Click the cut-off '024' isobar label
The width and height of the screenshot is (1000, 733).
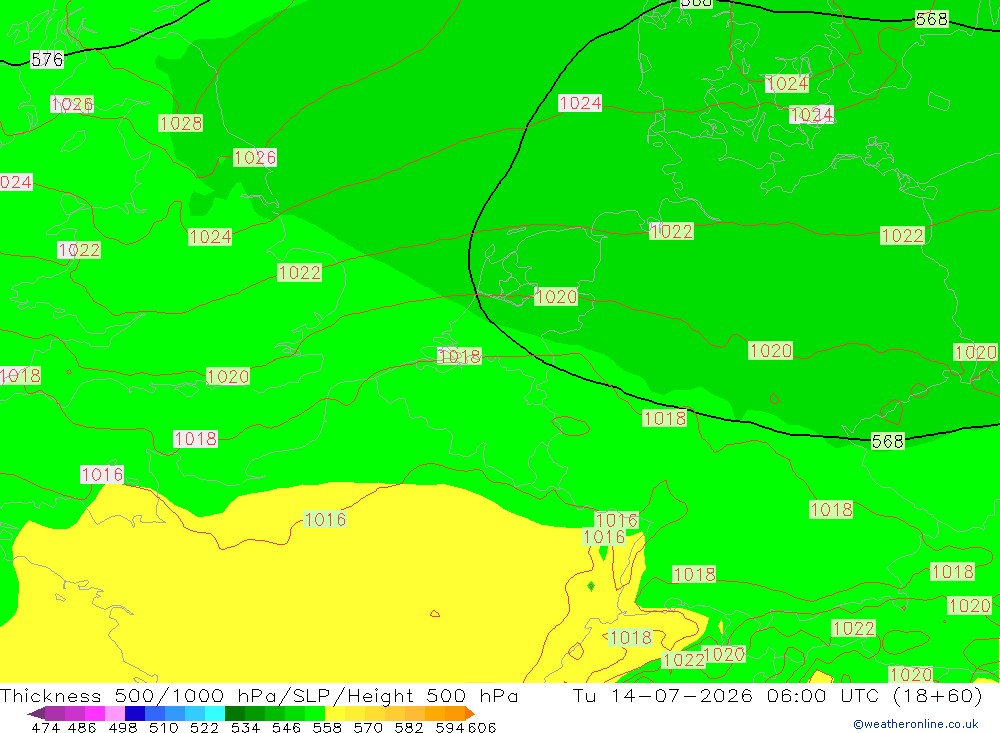(x=16, y=182)
